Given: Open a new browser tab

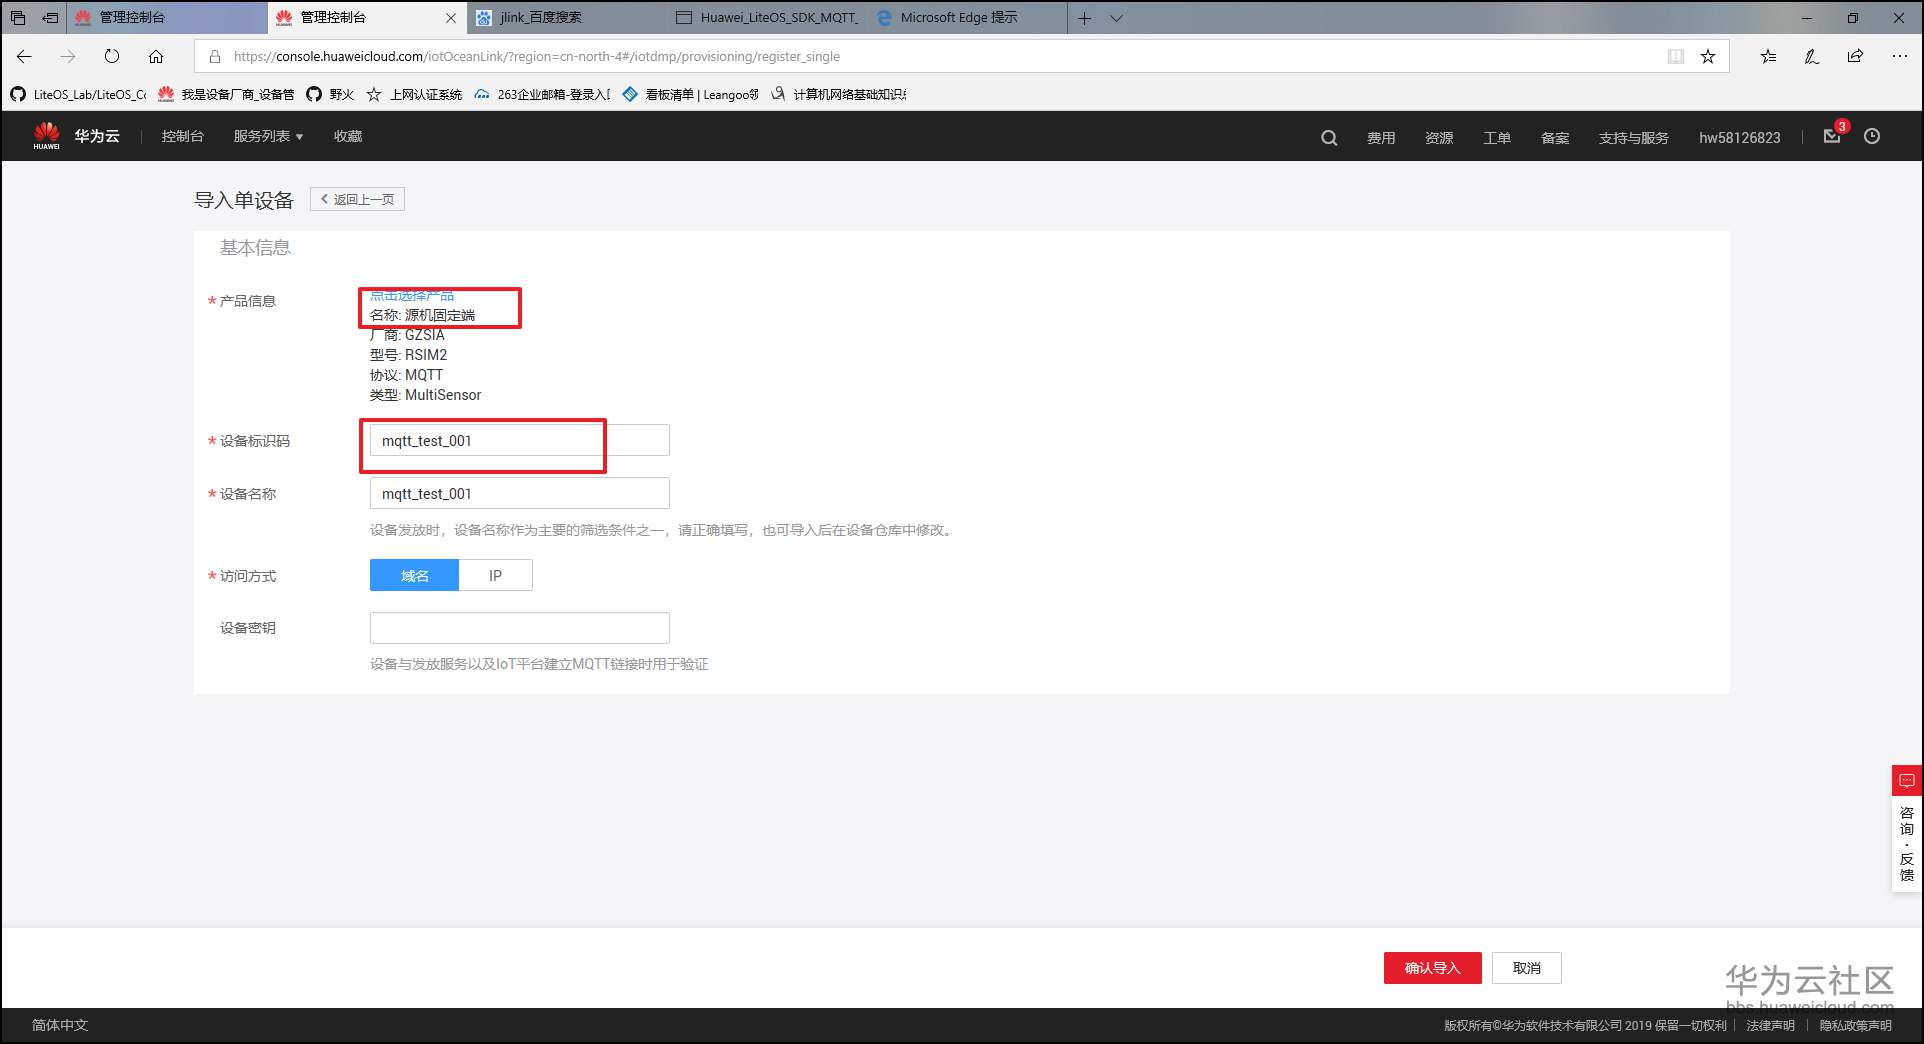Looking at the screenshot, I should point(1084,17).
